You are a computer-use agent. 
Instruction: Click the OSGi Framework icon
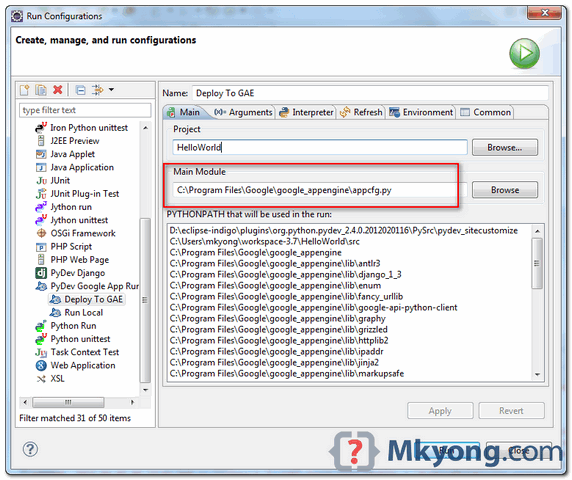point(41,233)
